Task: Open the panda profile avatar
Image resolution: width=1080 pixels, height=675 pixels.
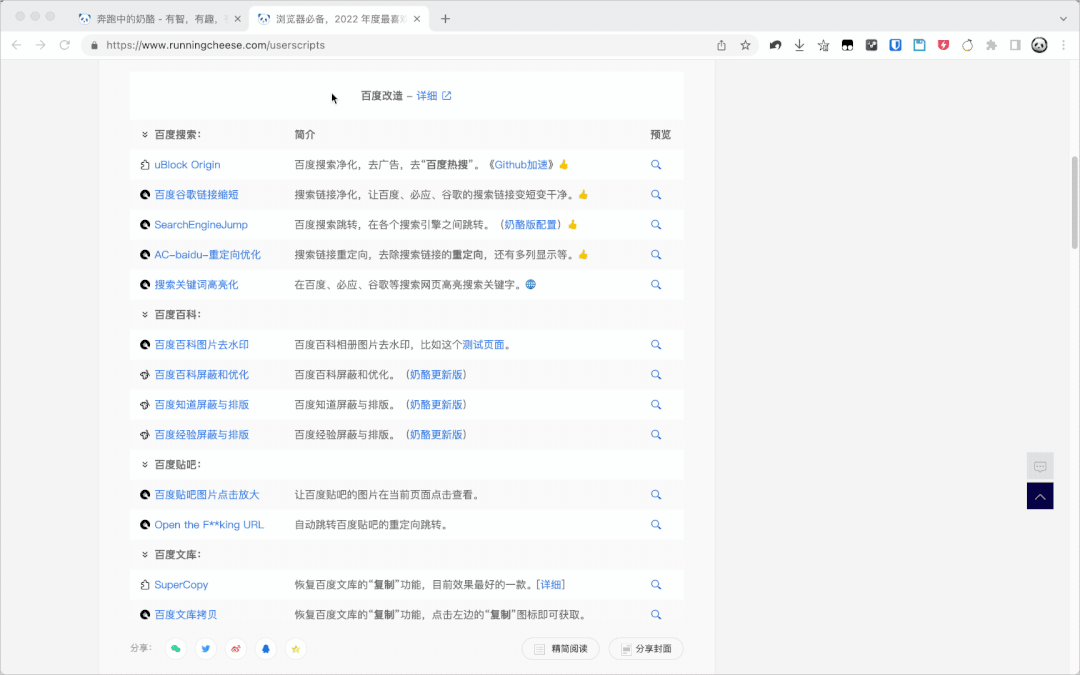Action: tap(1039, 45)
